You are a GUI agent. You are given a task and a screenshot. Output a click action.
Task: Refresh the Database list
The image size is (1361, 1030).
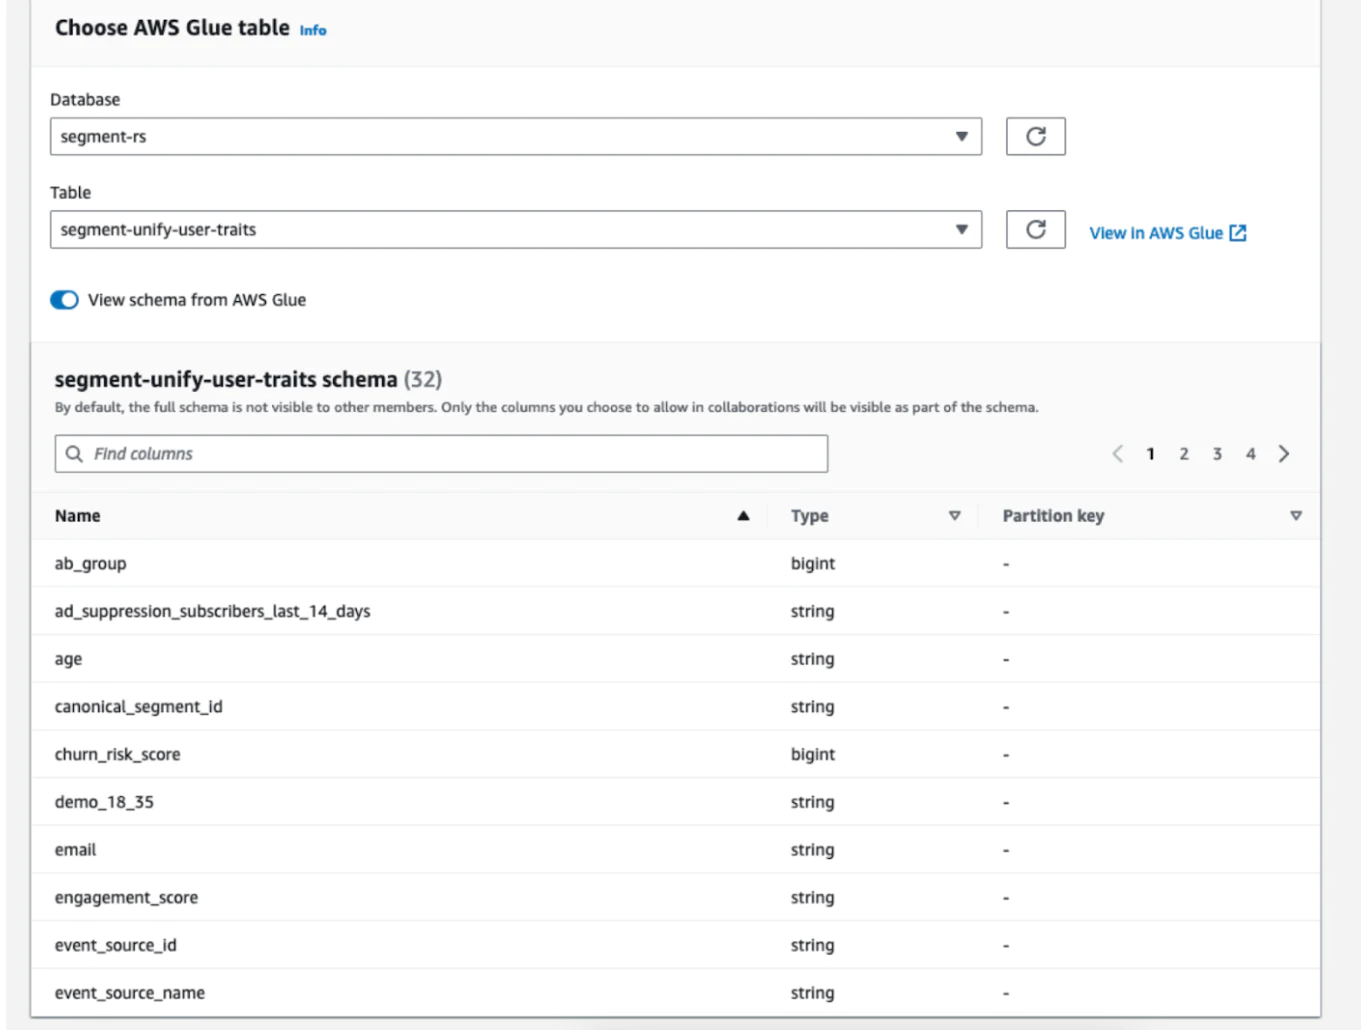click(x=1035, y=136)
